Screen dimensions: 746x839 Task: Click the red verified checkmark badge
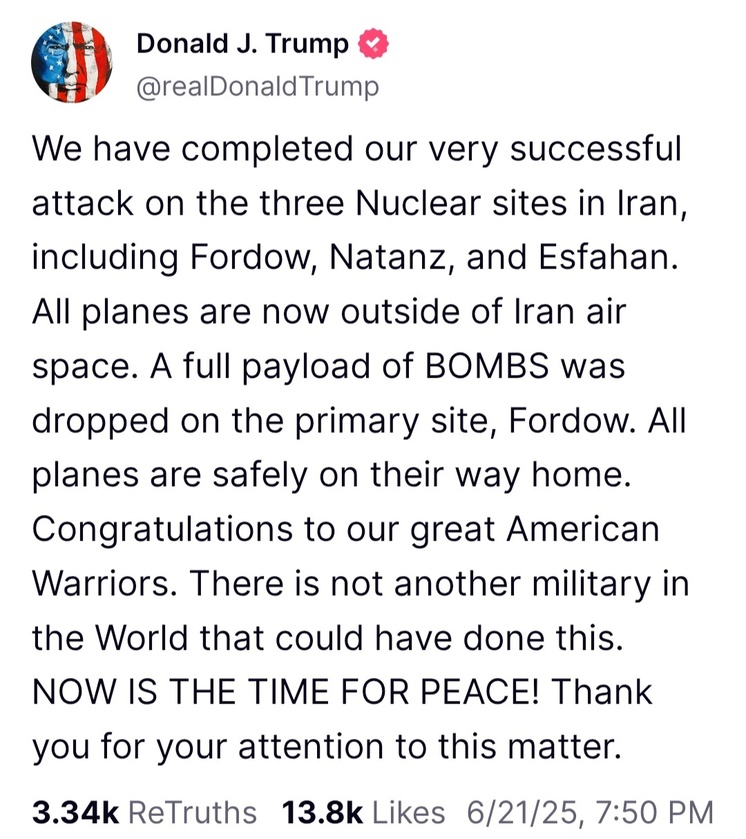(x=373, y=44)
